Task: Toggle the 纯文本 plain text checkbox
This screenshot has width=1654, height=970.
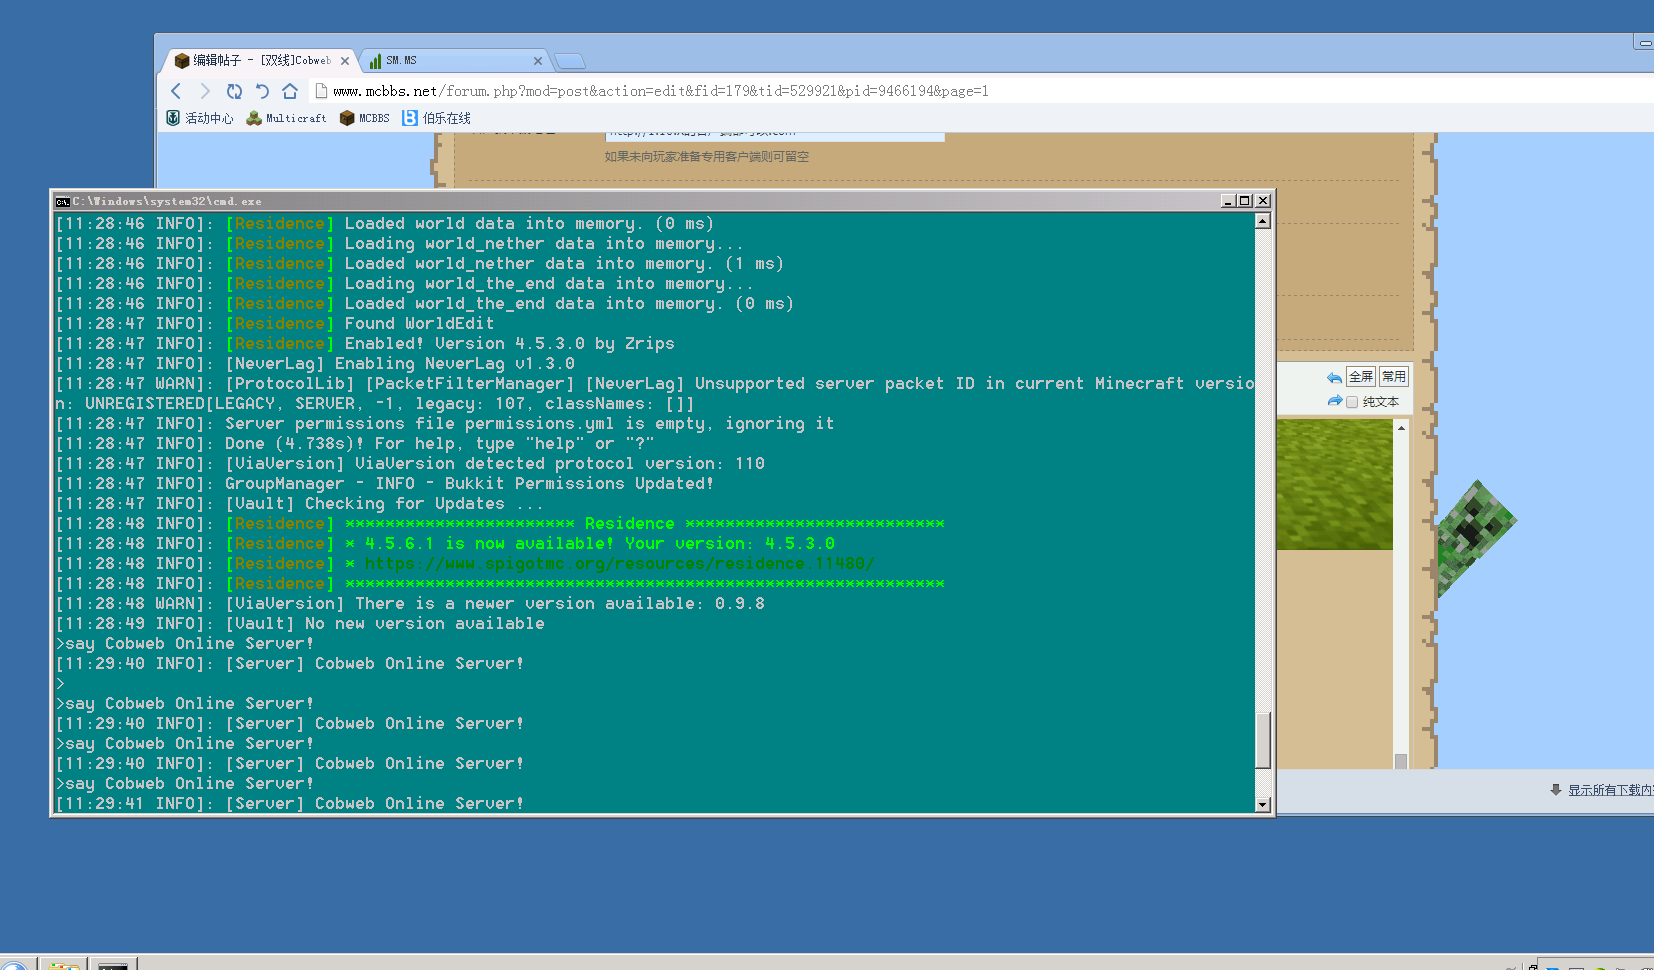Action: point(1352,402)
